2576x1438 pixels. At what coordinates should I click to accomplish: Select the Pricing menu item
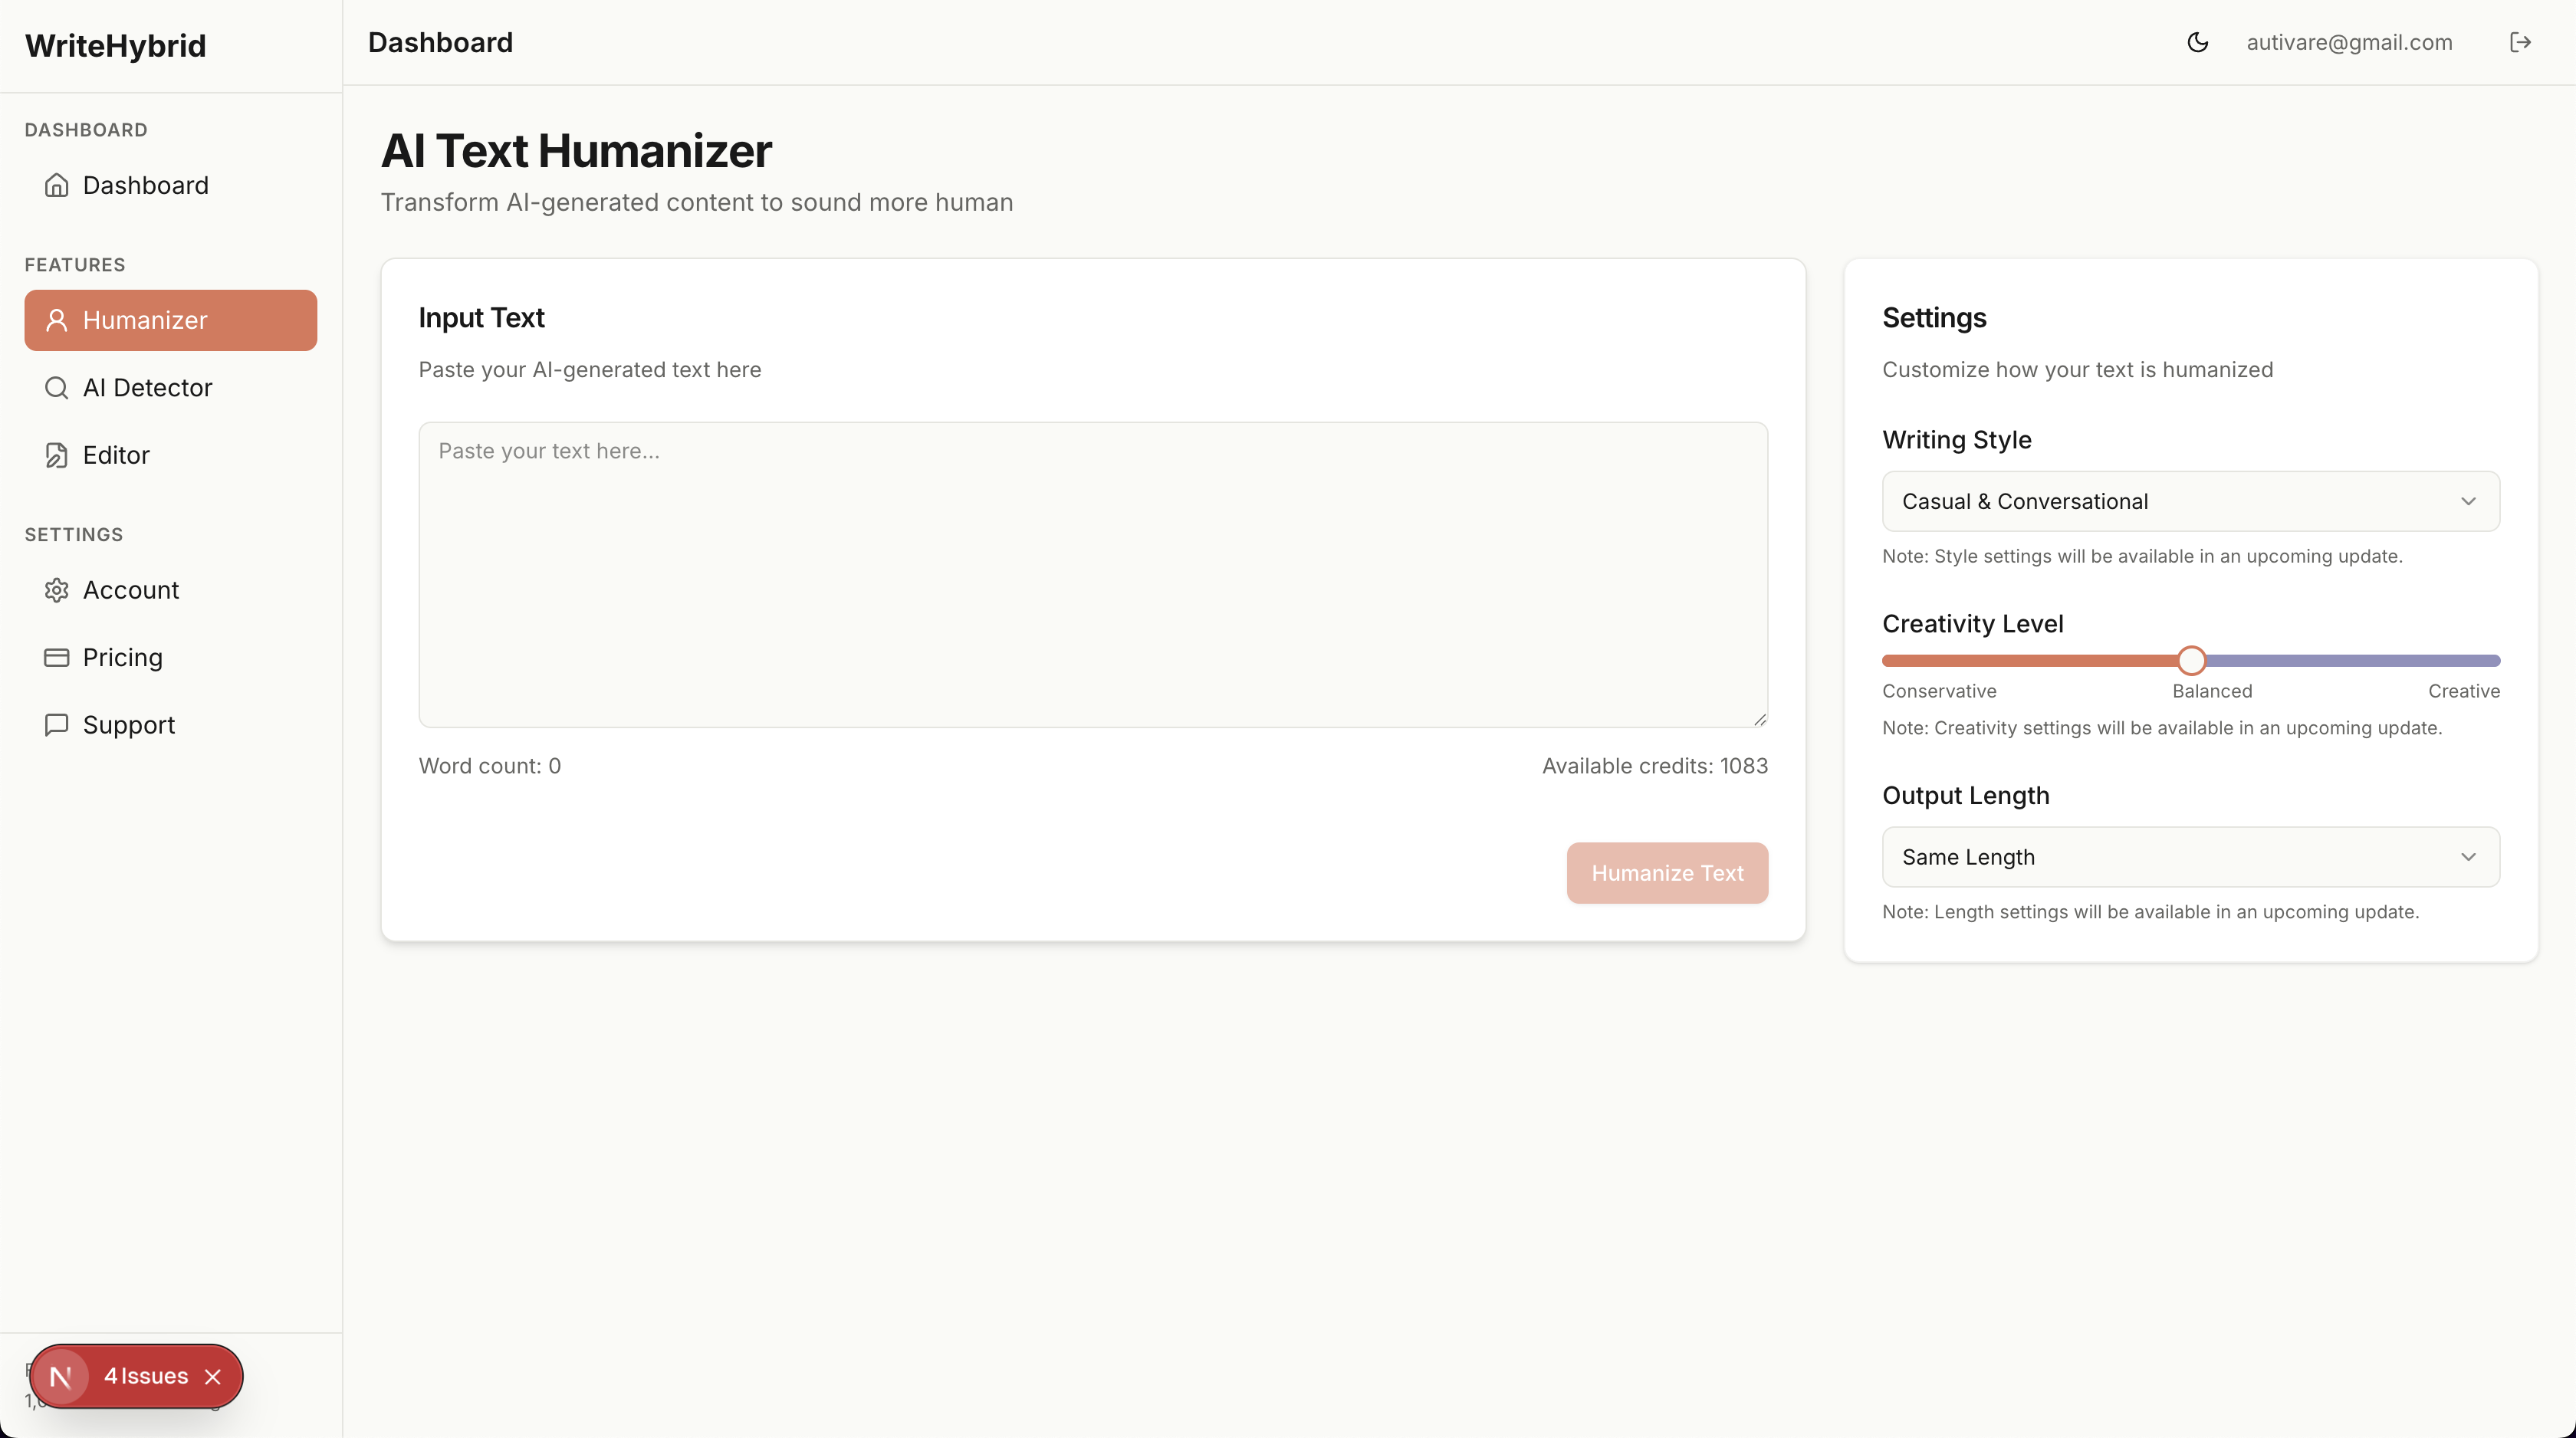click(x=122, y=657)
